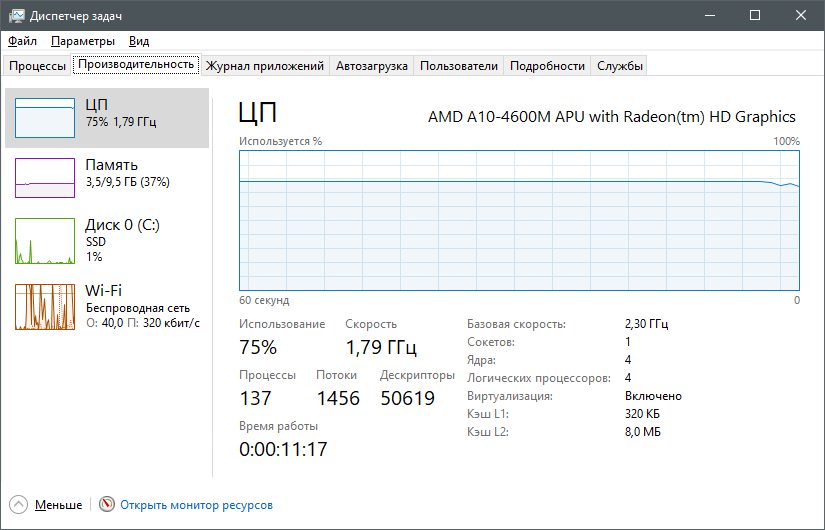Switch to the Процессы tab
The width and height of the screenshot is (825, 530).
37,66
